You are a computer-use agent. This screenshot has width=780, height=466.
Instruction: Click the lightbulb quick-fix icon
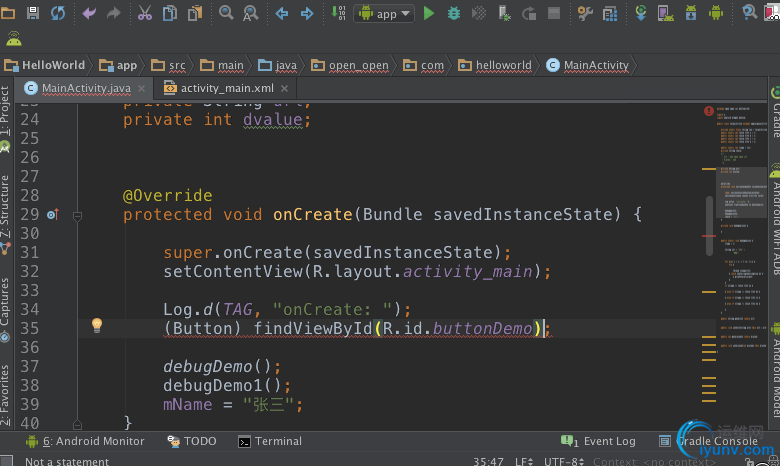tap(97, 325)
